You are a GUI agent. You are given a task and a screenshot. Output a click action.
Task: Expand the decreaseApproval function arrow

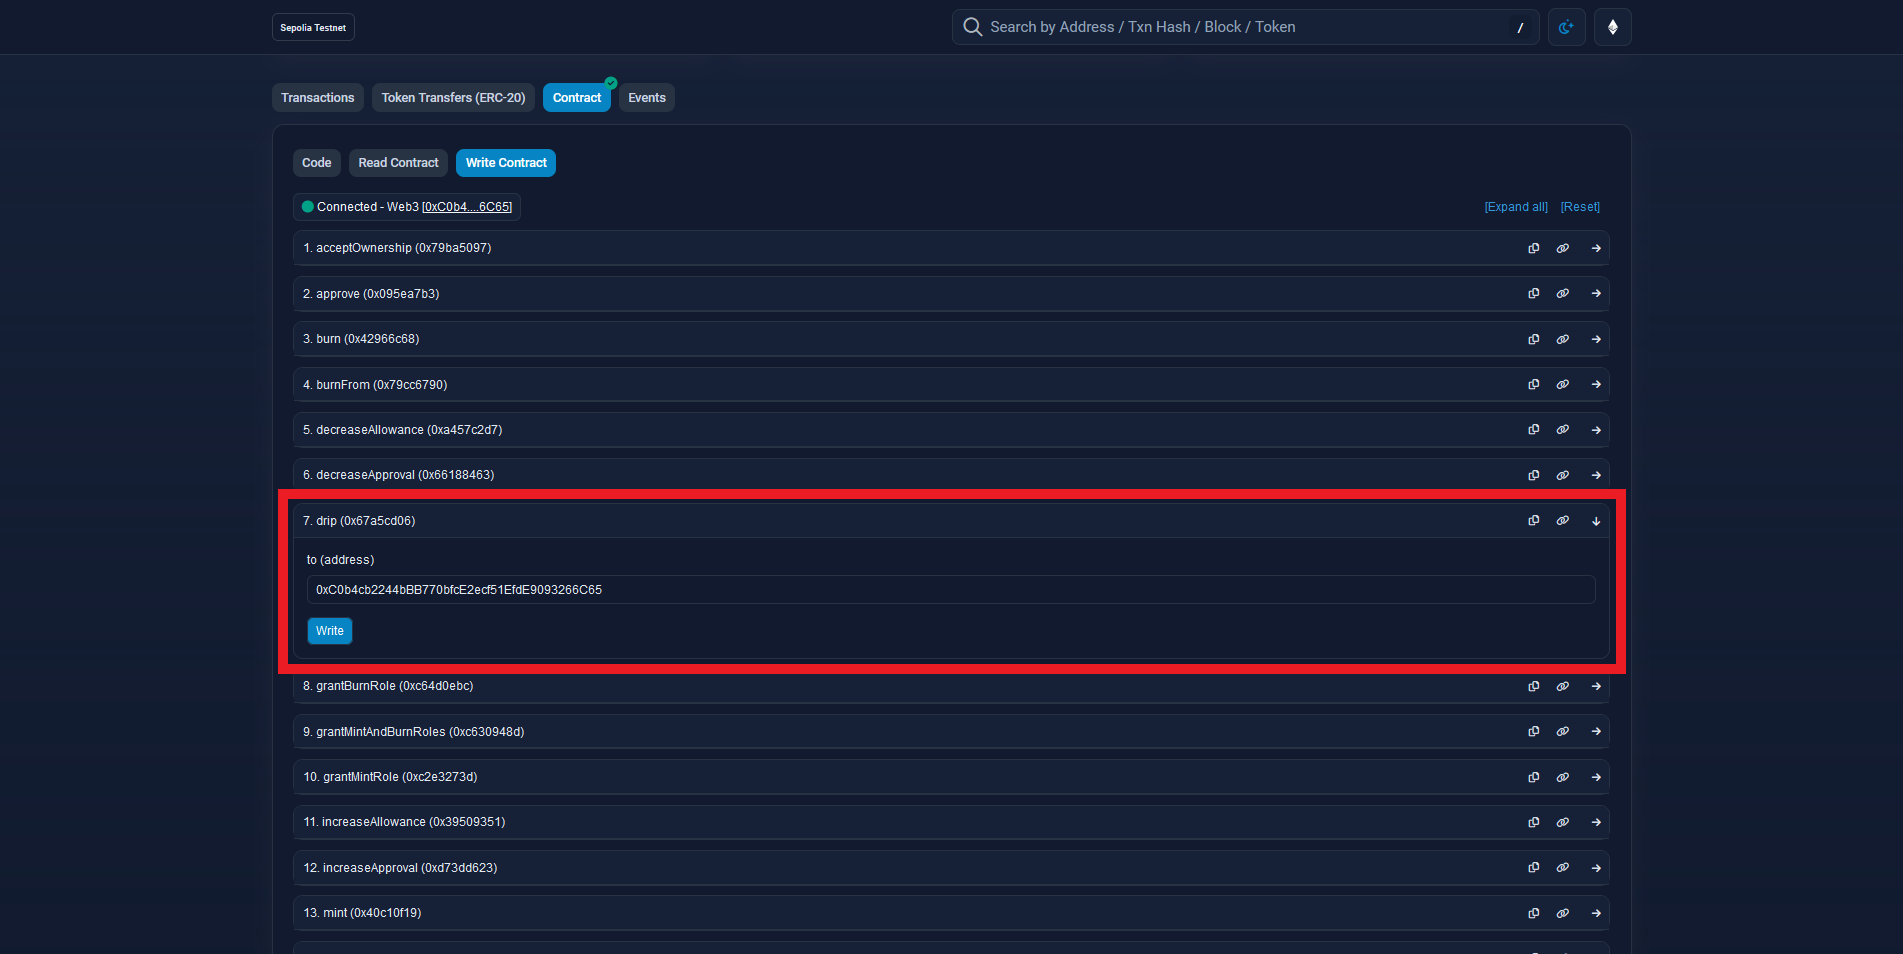pos(1596,475)
